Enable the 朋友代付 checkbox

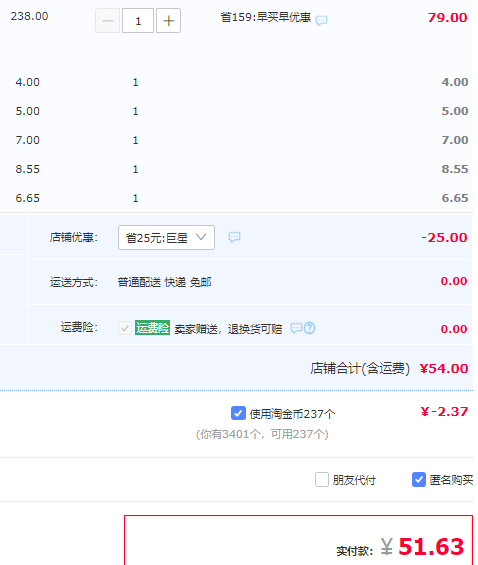[x=322, y=480]
